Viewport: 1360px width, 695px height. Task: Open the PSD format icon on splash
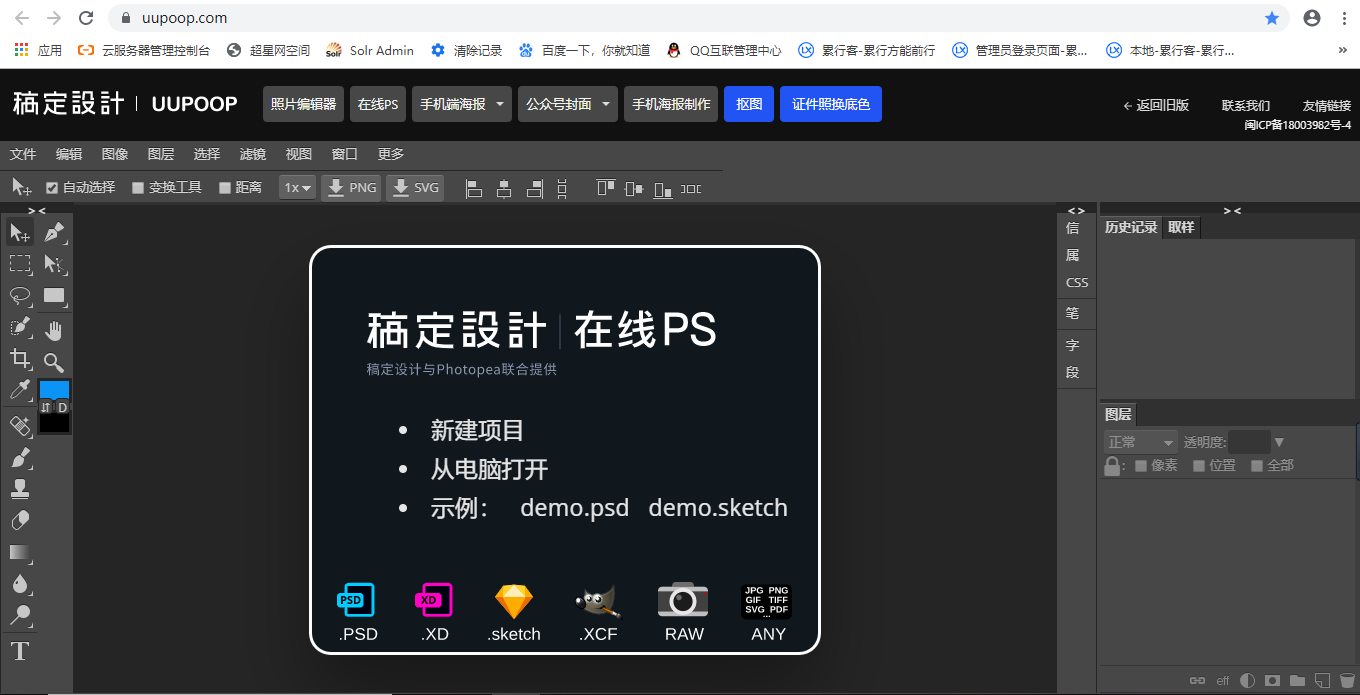[x=357, y=600]
